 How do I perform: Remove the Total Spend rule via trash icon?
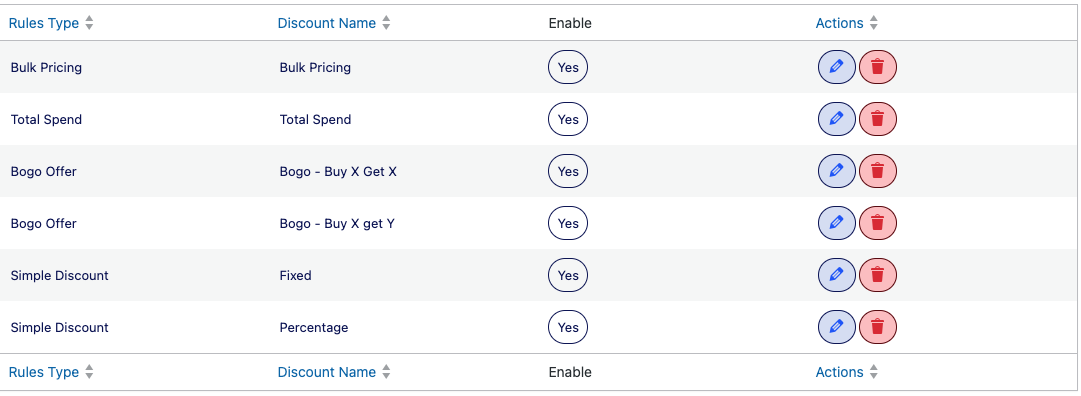(x=878, y=119)
